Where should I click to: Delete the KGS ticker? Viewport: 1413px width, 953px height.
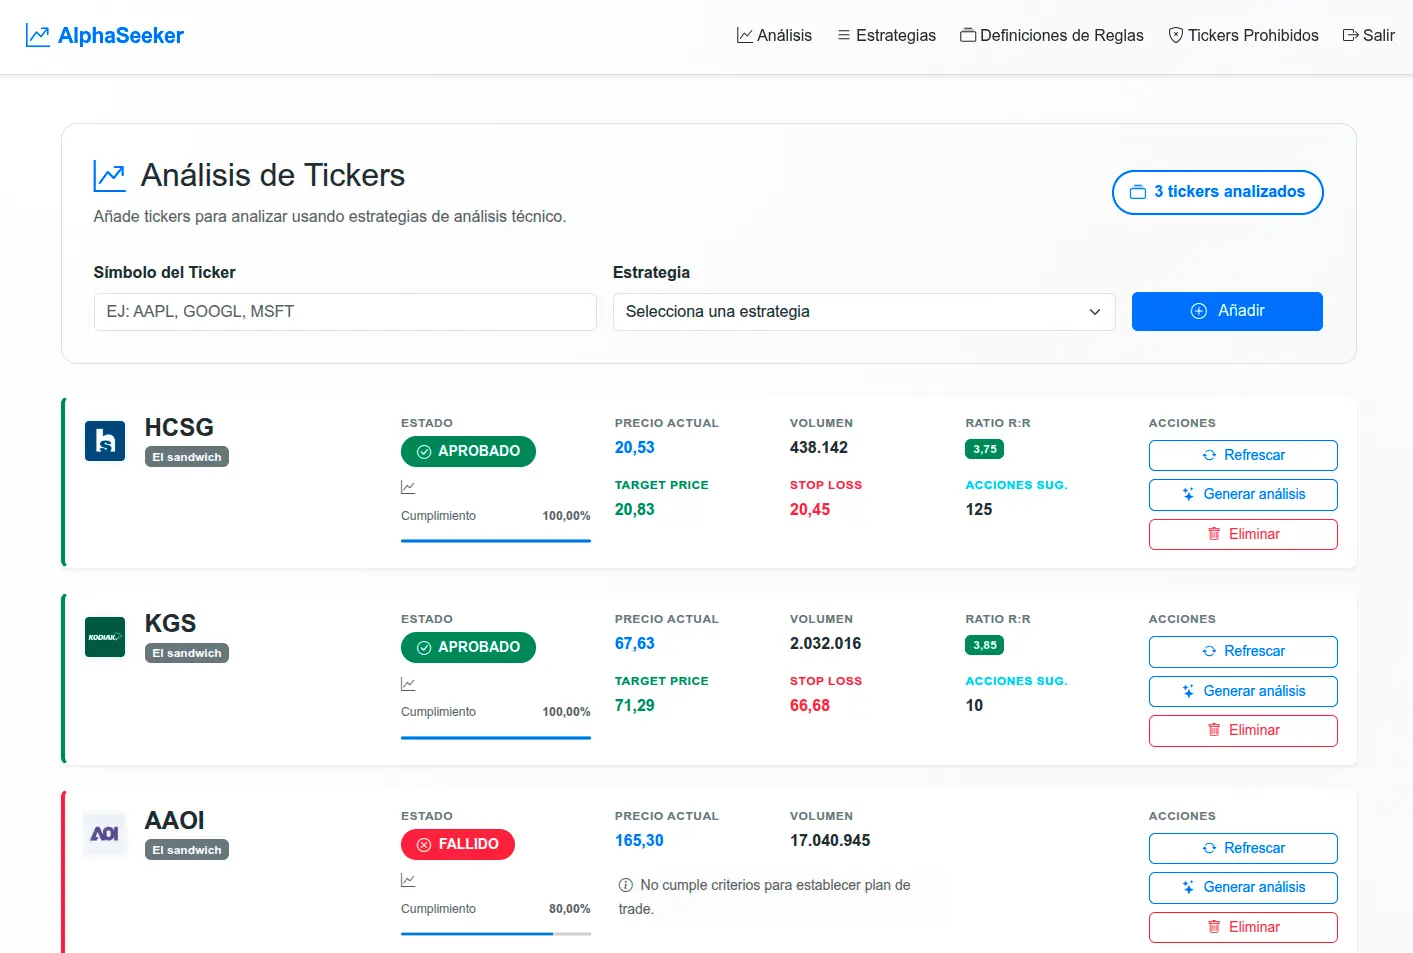pyautogui.click(x=1243, y=730)
